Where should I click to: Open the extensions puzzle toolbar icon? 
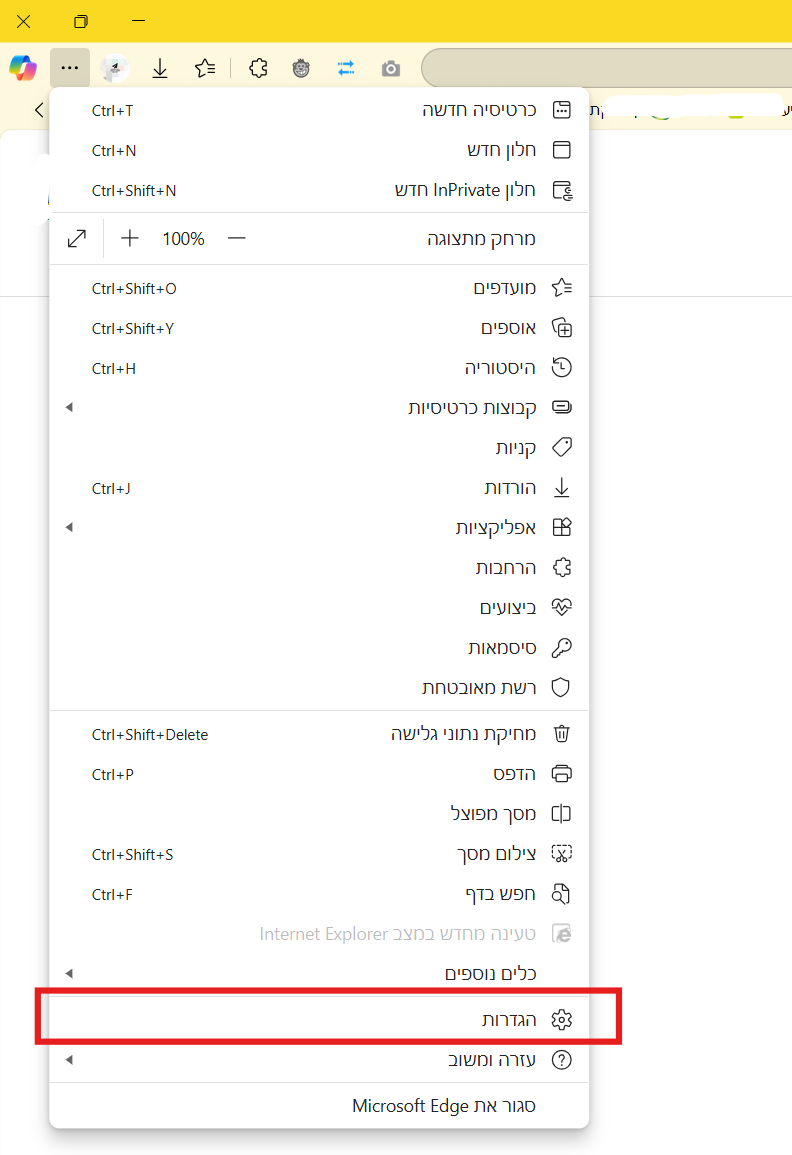(x=258, y=68)
